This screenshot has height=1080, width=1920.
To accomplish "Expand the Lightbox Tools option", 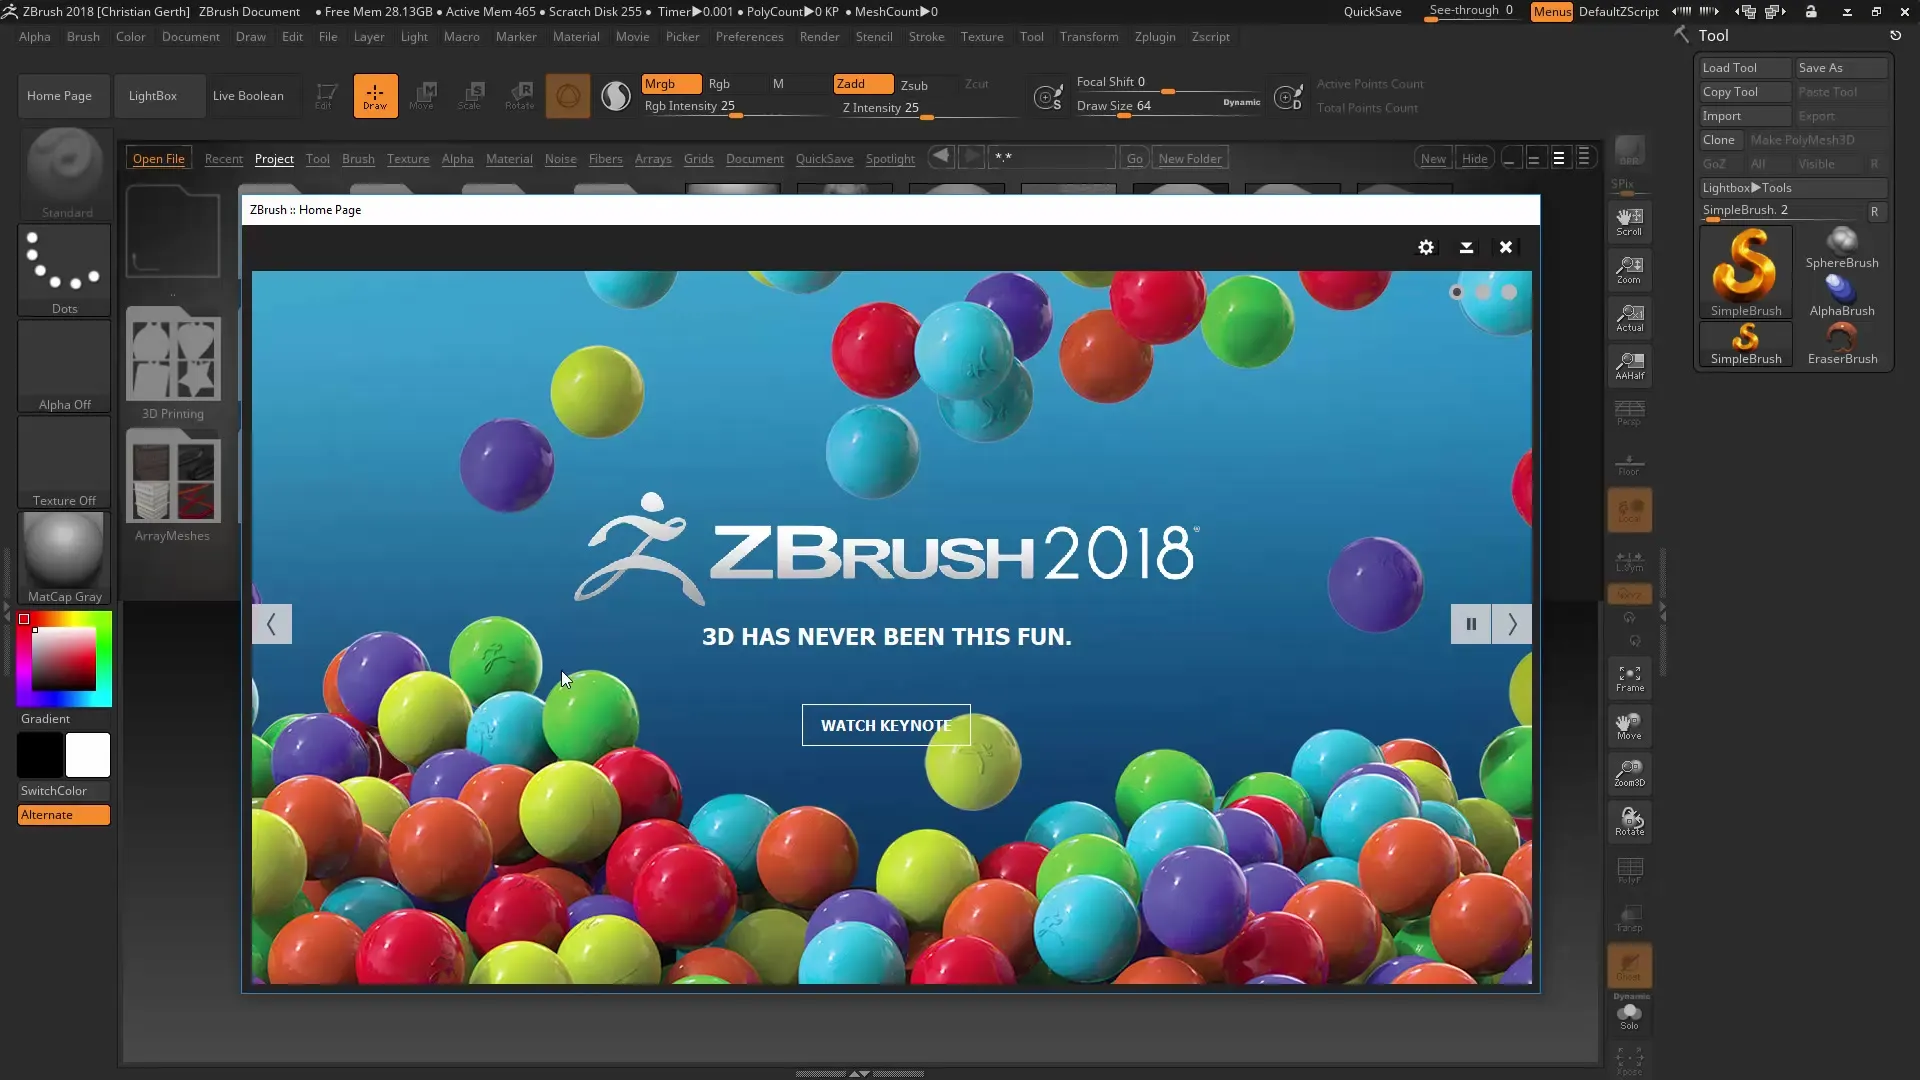I will pyautogui.click(x=1793, y=188).
